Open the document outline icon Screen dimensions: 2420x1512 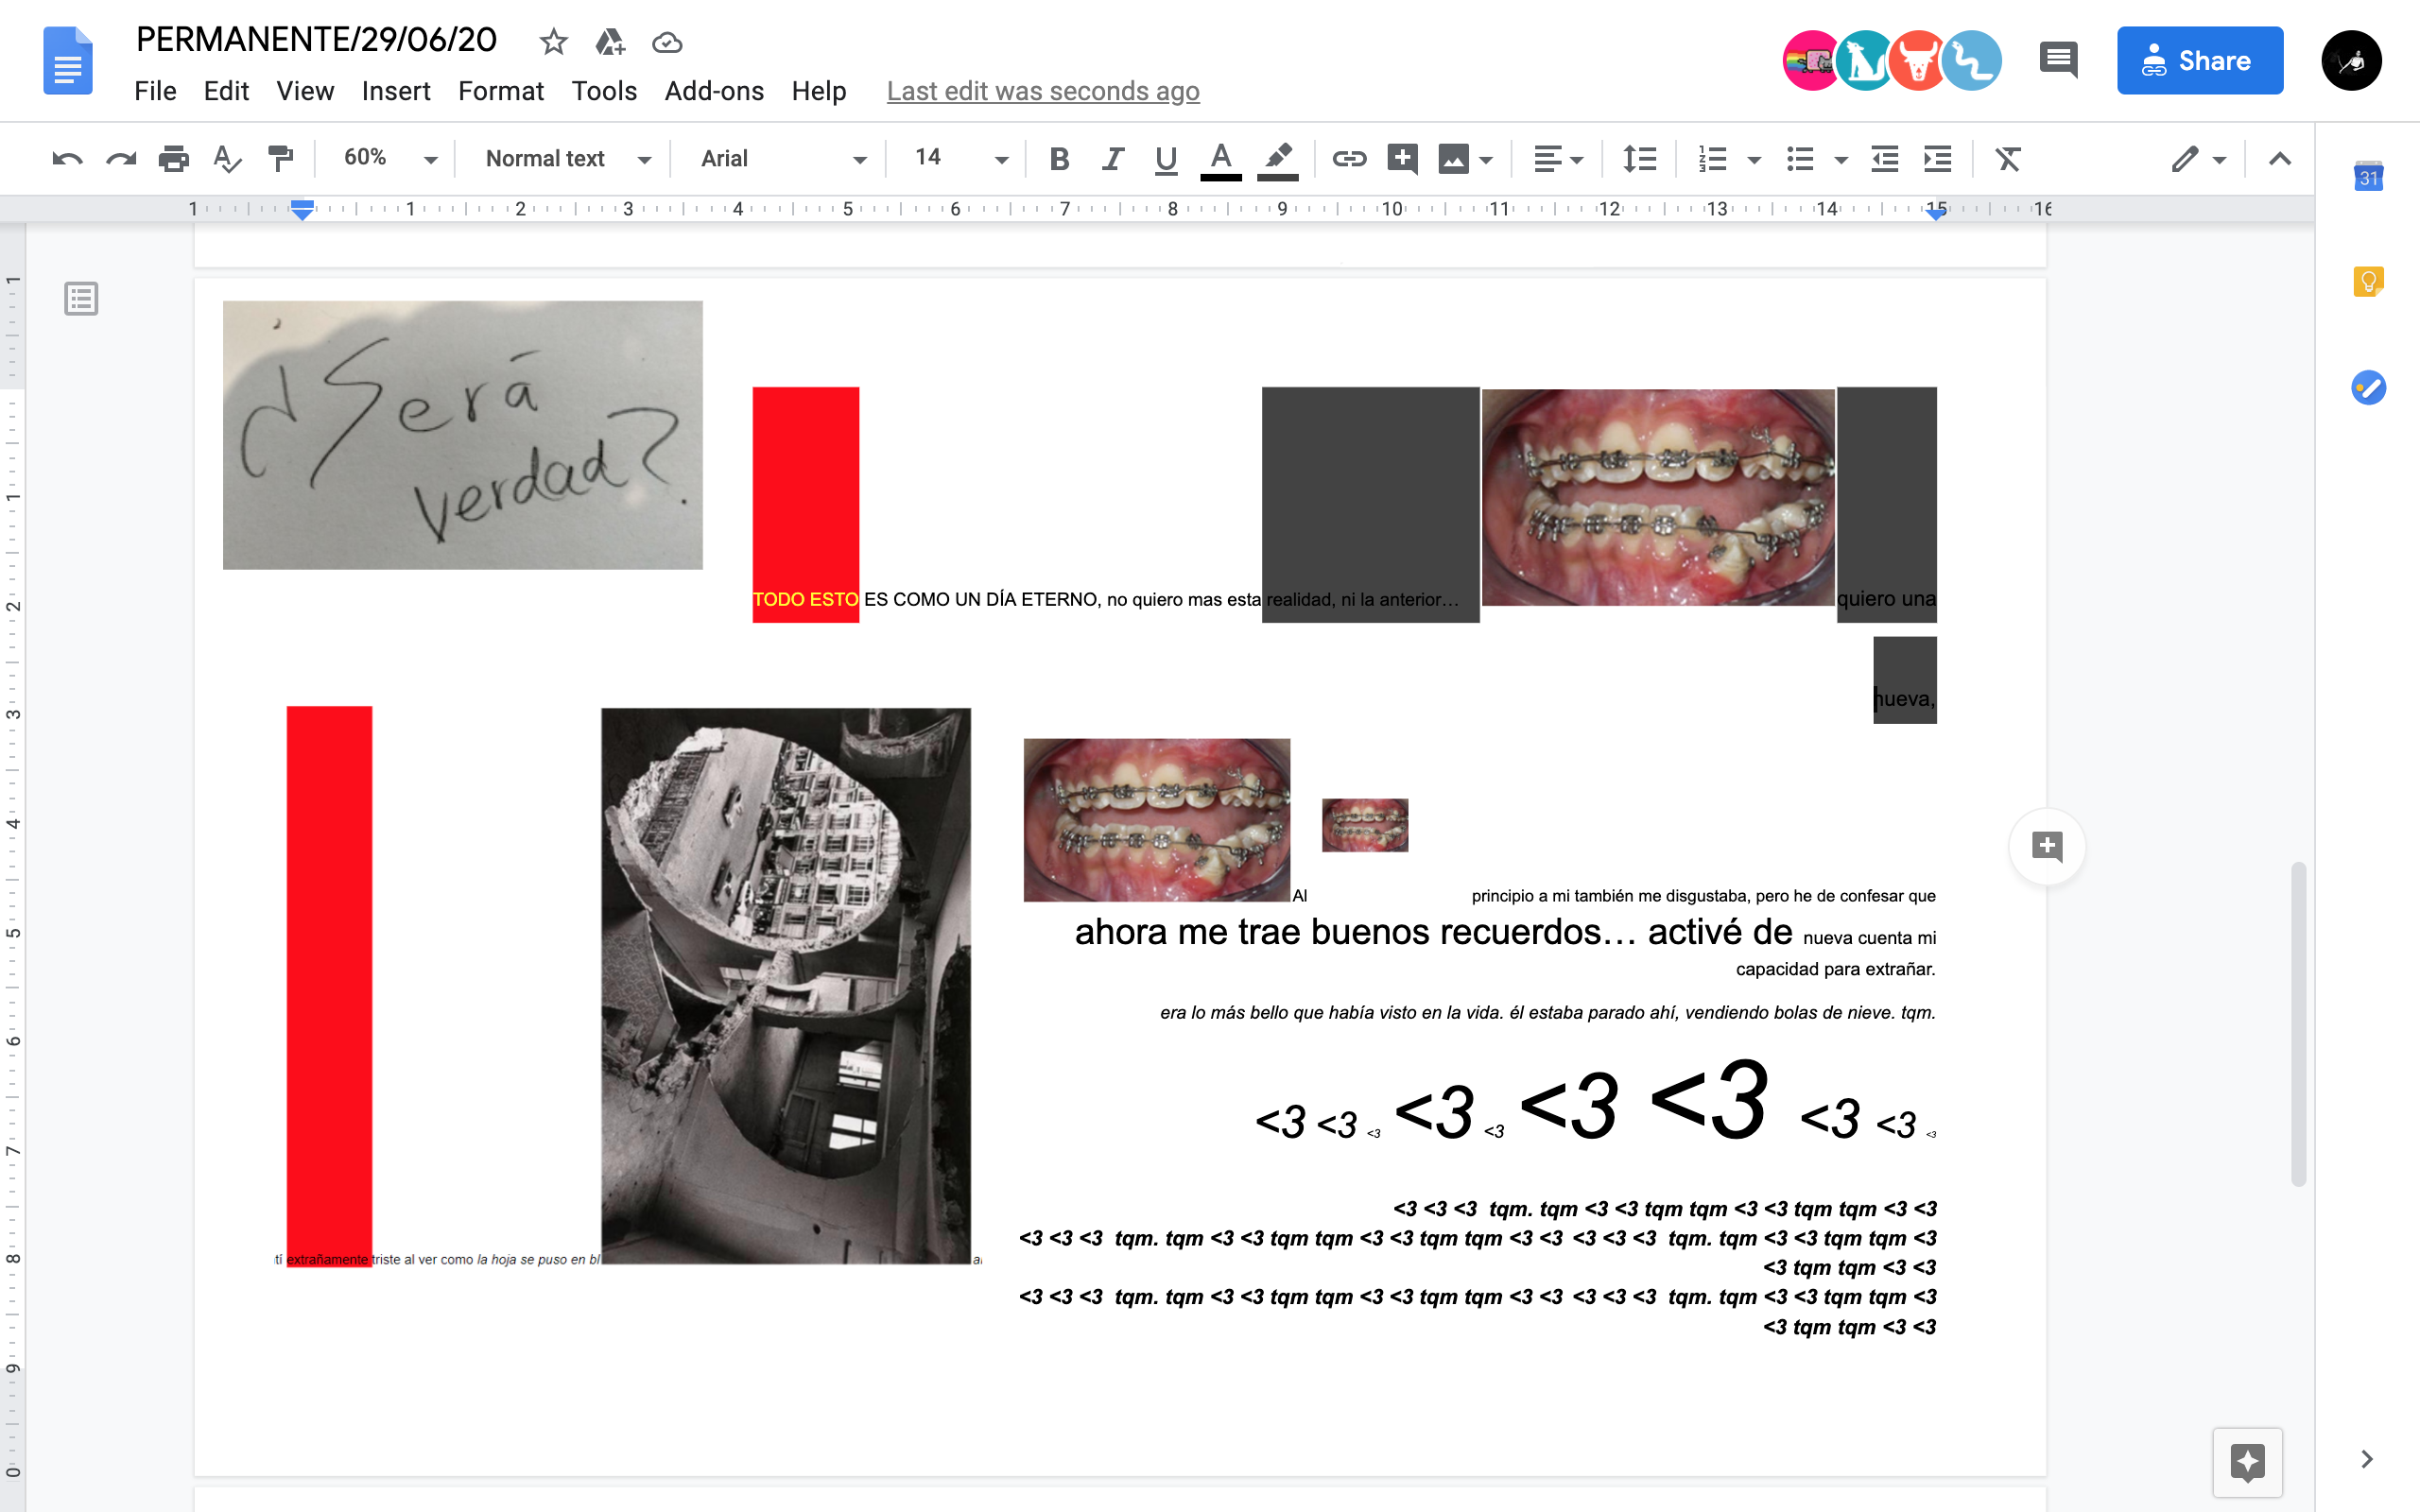tap(81, 299)
